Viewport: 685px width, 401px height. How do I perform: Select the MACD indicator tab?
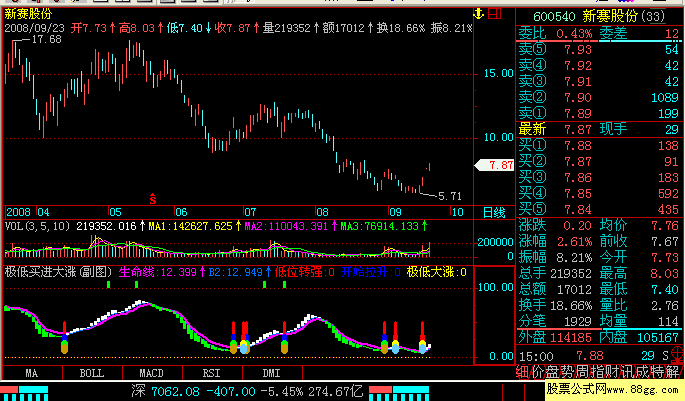coord(152,373)
